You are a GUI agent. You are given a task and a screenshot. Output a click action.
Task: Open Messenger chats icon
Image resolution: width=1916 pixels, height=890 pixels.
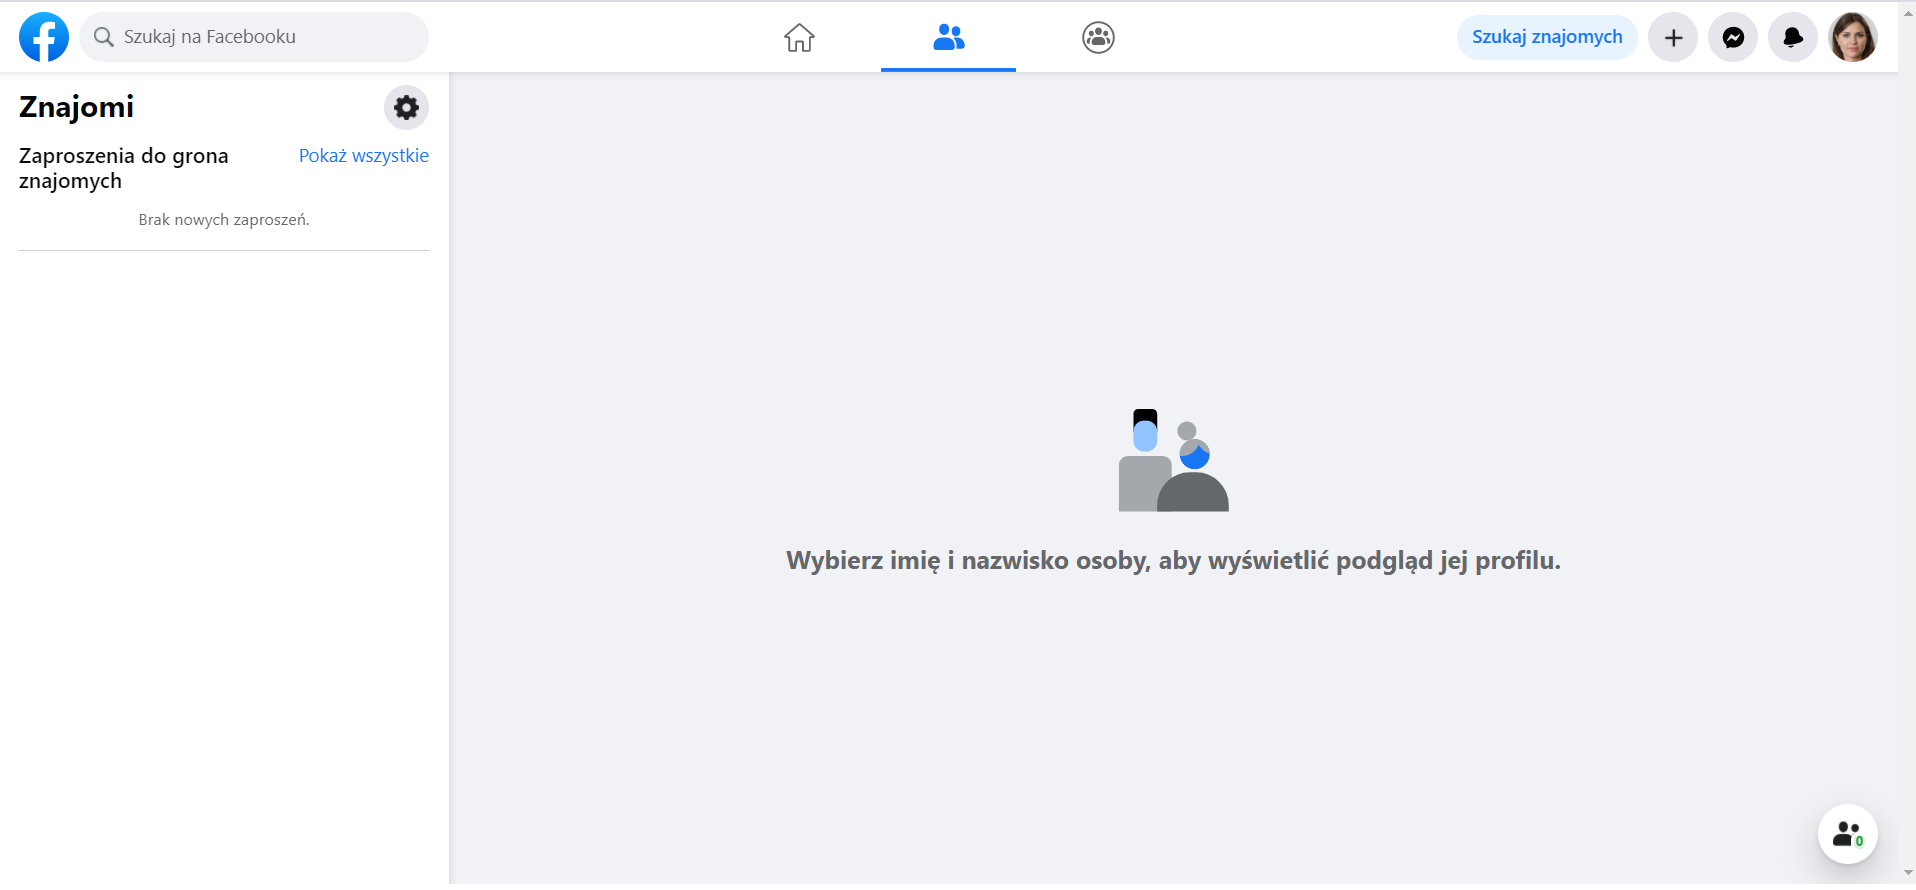point(1733,38)
